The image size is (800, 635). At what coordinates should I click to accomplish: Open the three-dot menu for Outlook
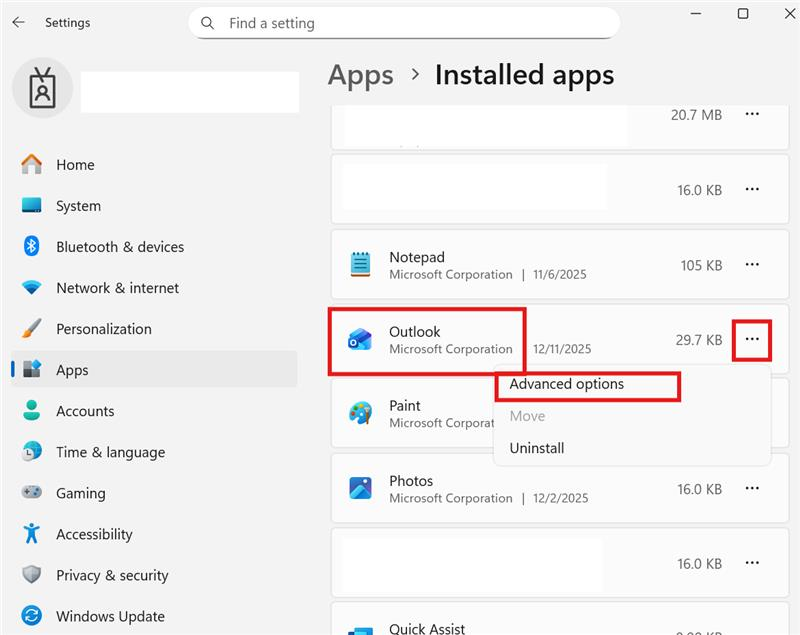coord(752,339)
